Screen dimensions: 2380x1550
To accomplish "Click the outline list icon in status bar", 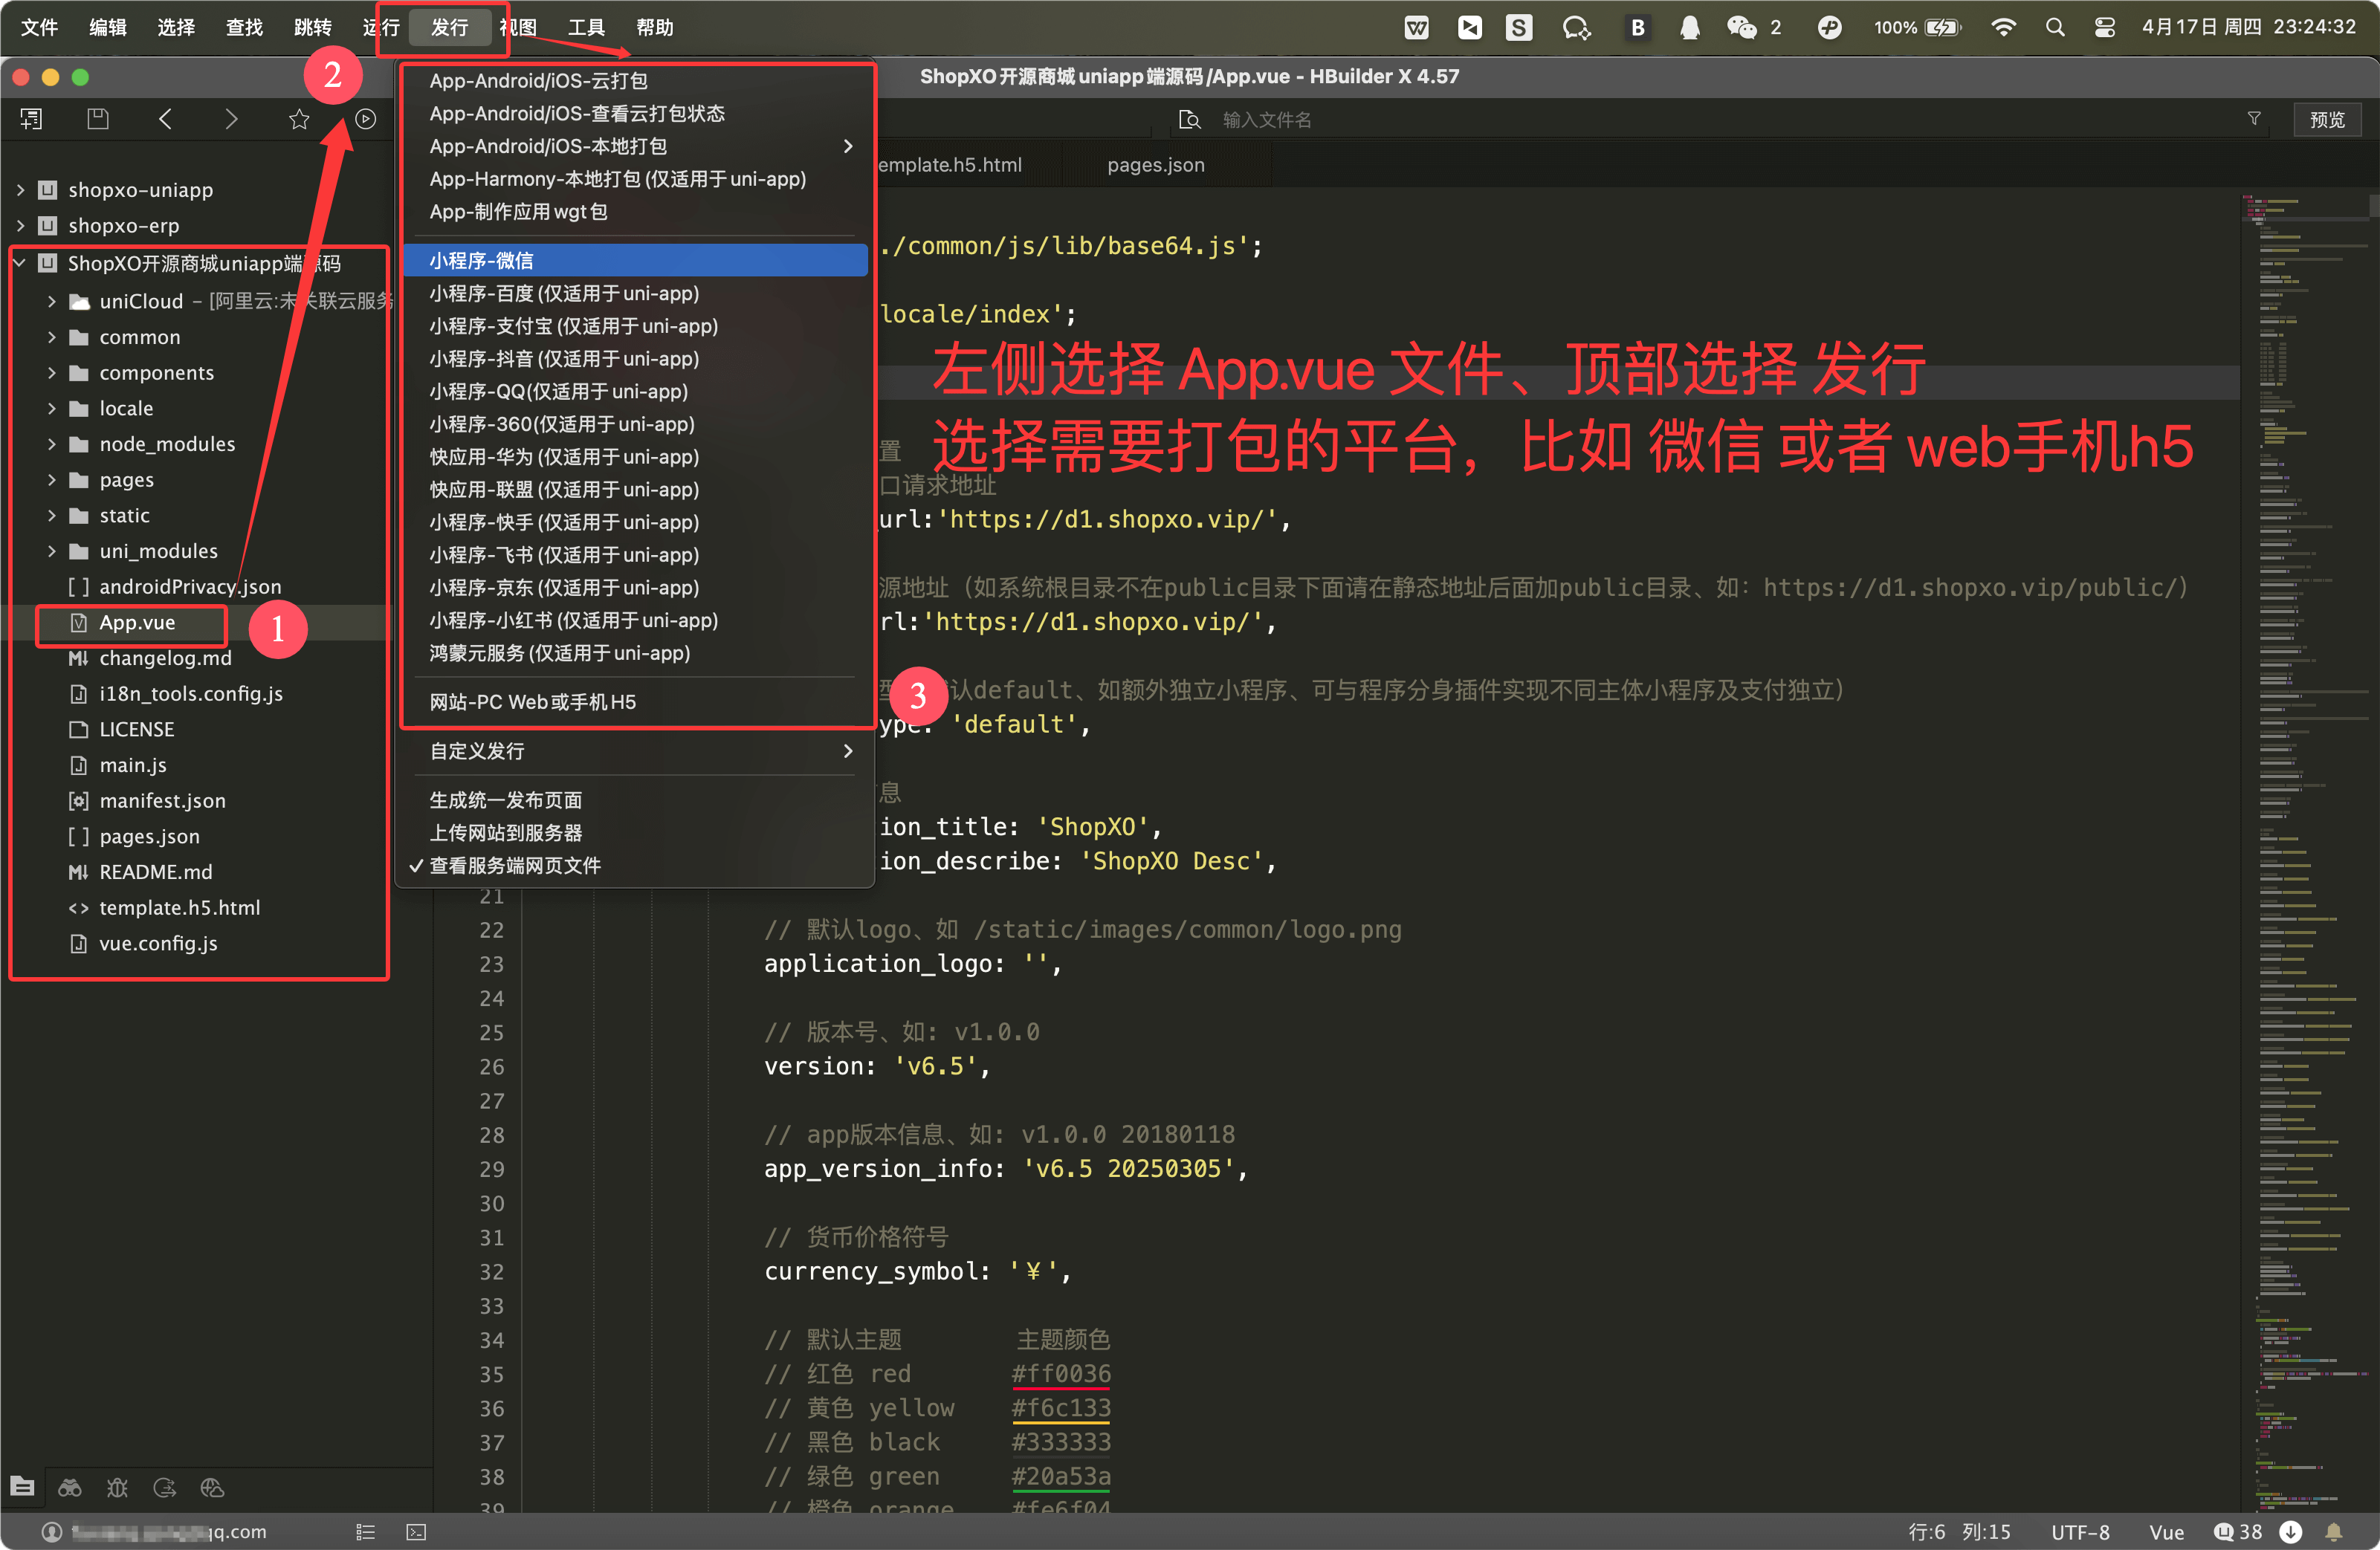I will [x=366, y=1531].
